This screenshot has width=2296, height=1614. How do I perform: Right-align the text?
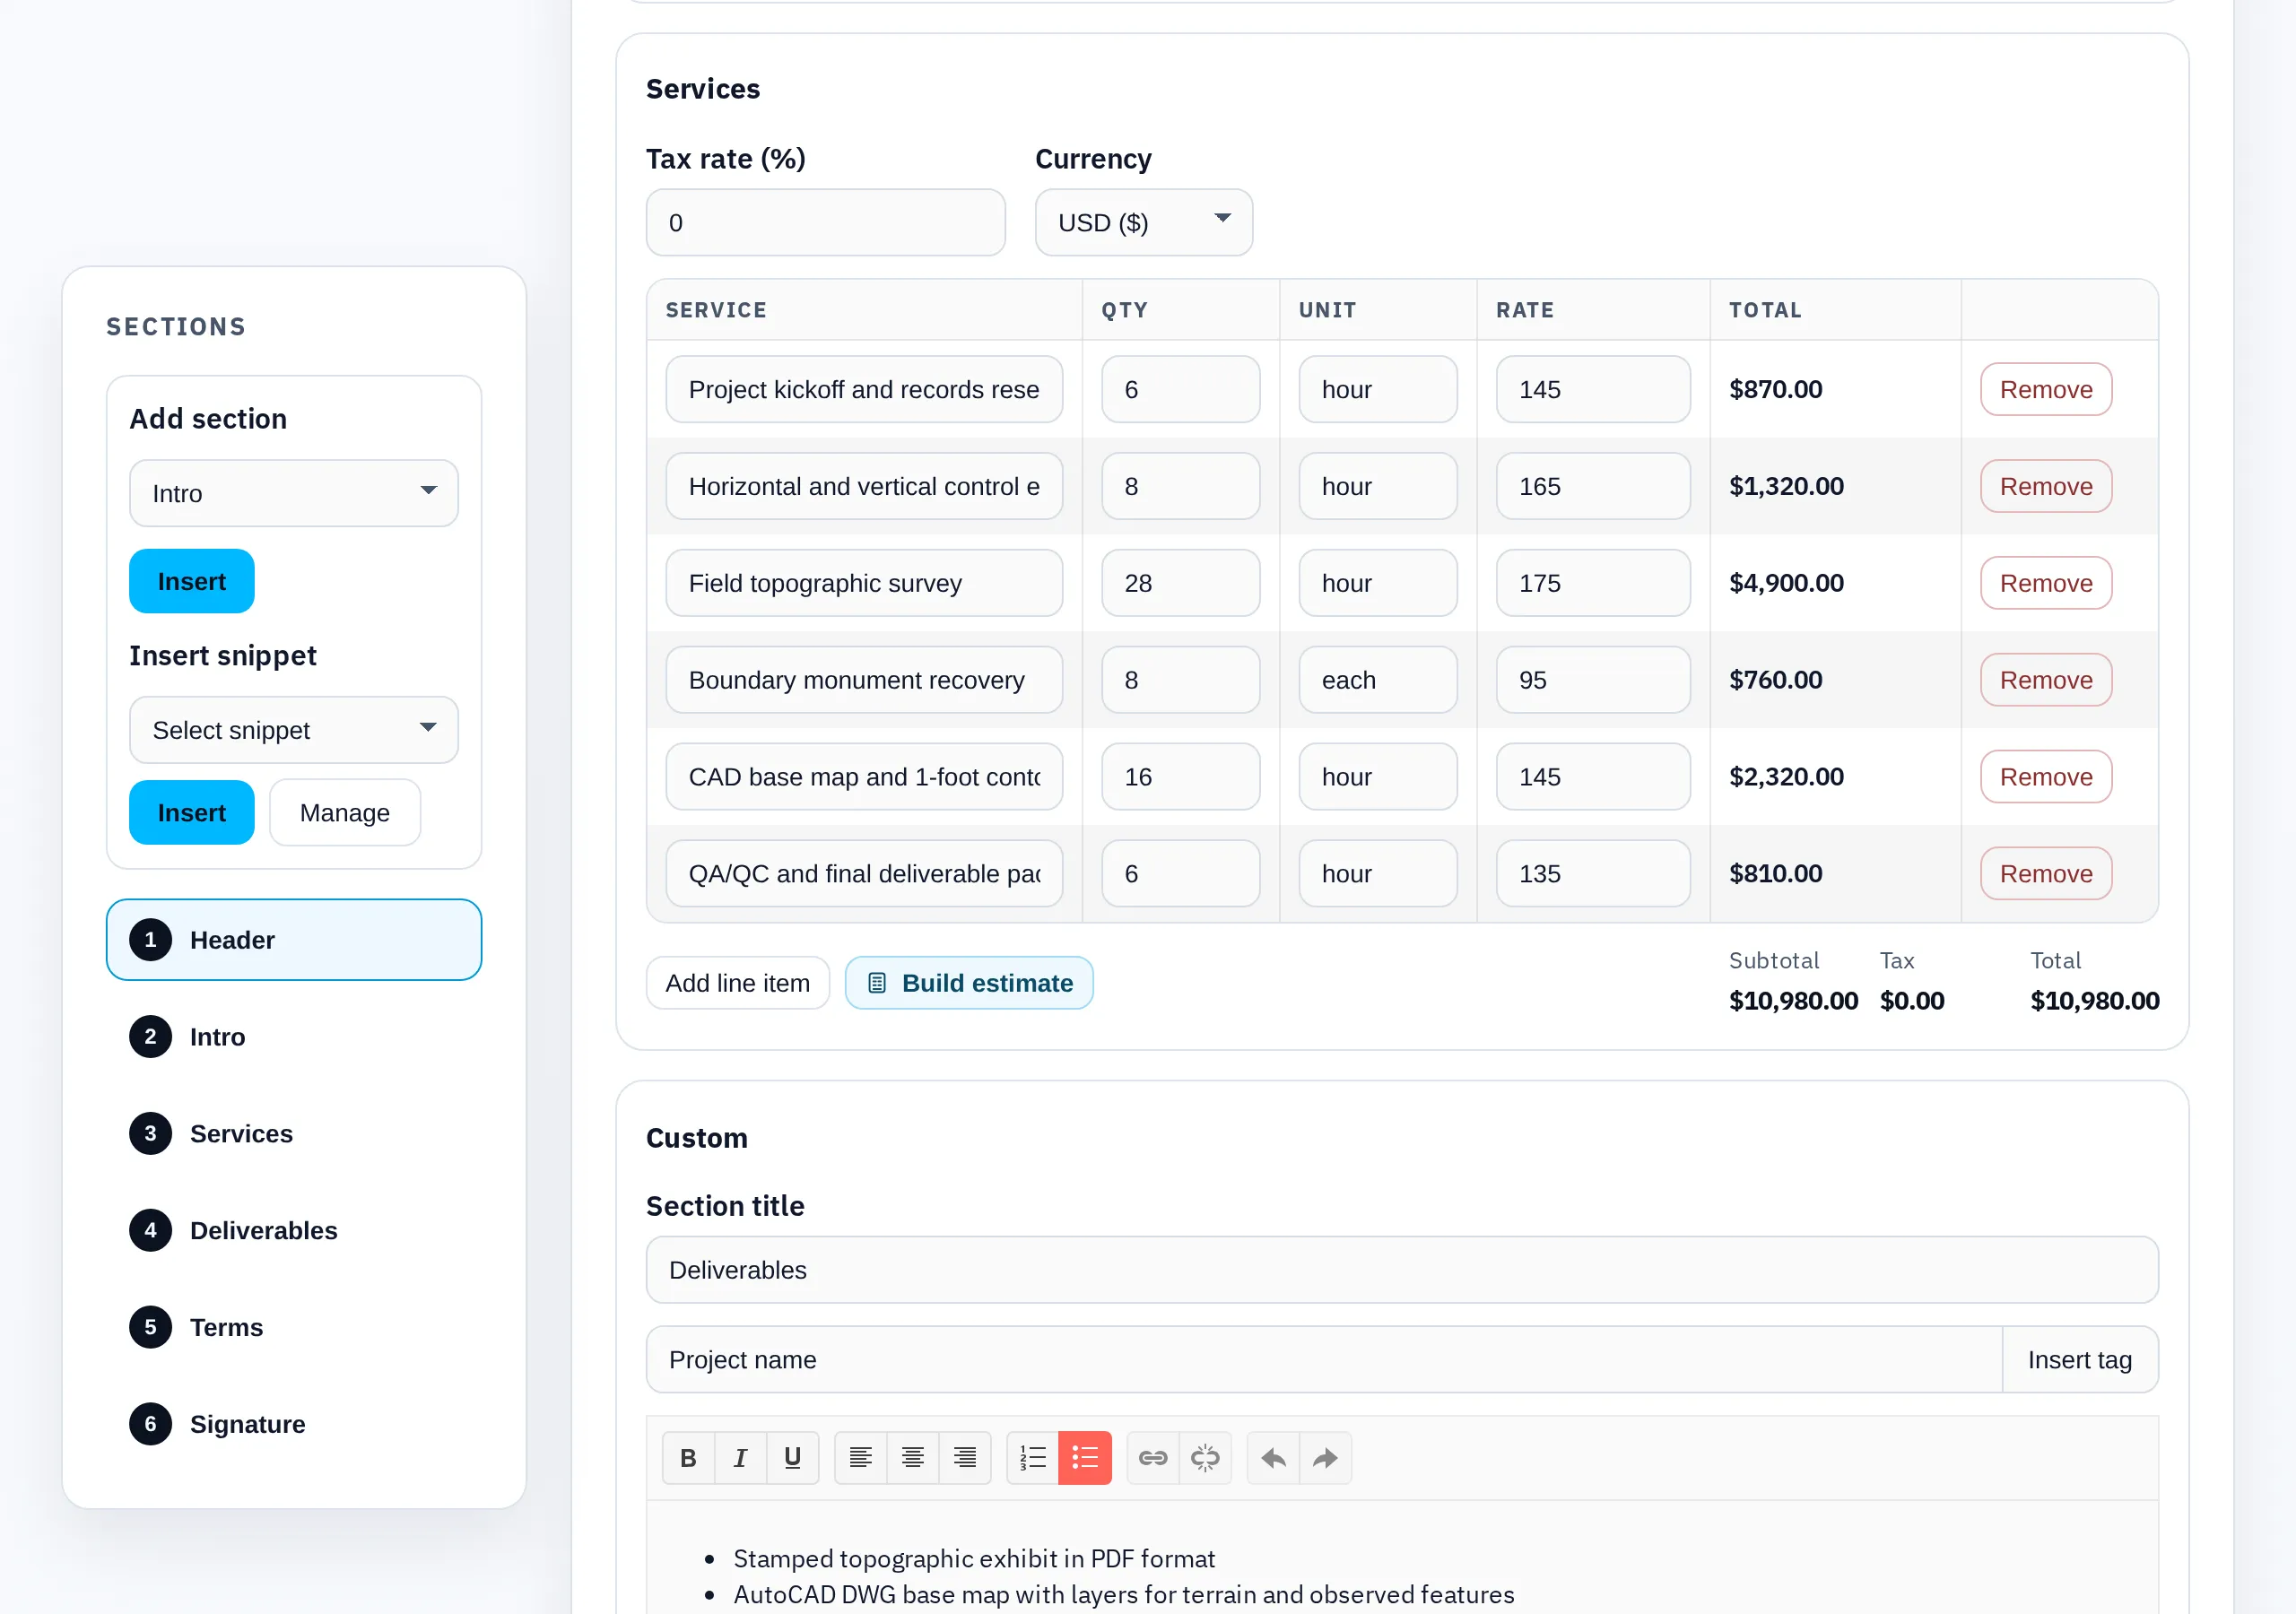(965, 1458)
